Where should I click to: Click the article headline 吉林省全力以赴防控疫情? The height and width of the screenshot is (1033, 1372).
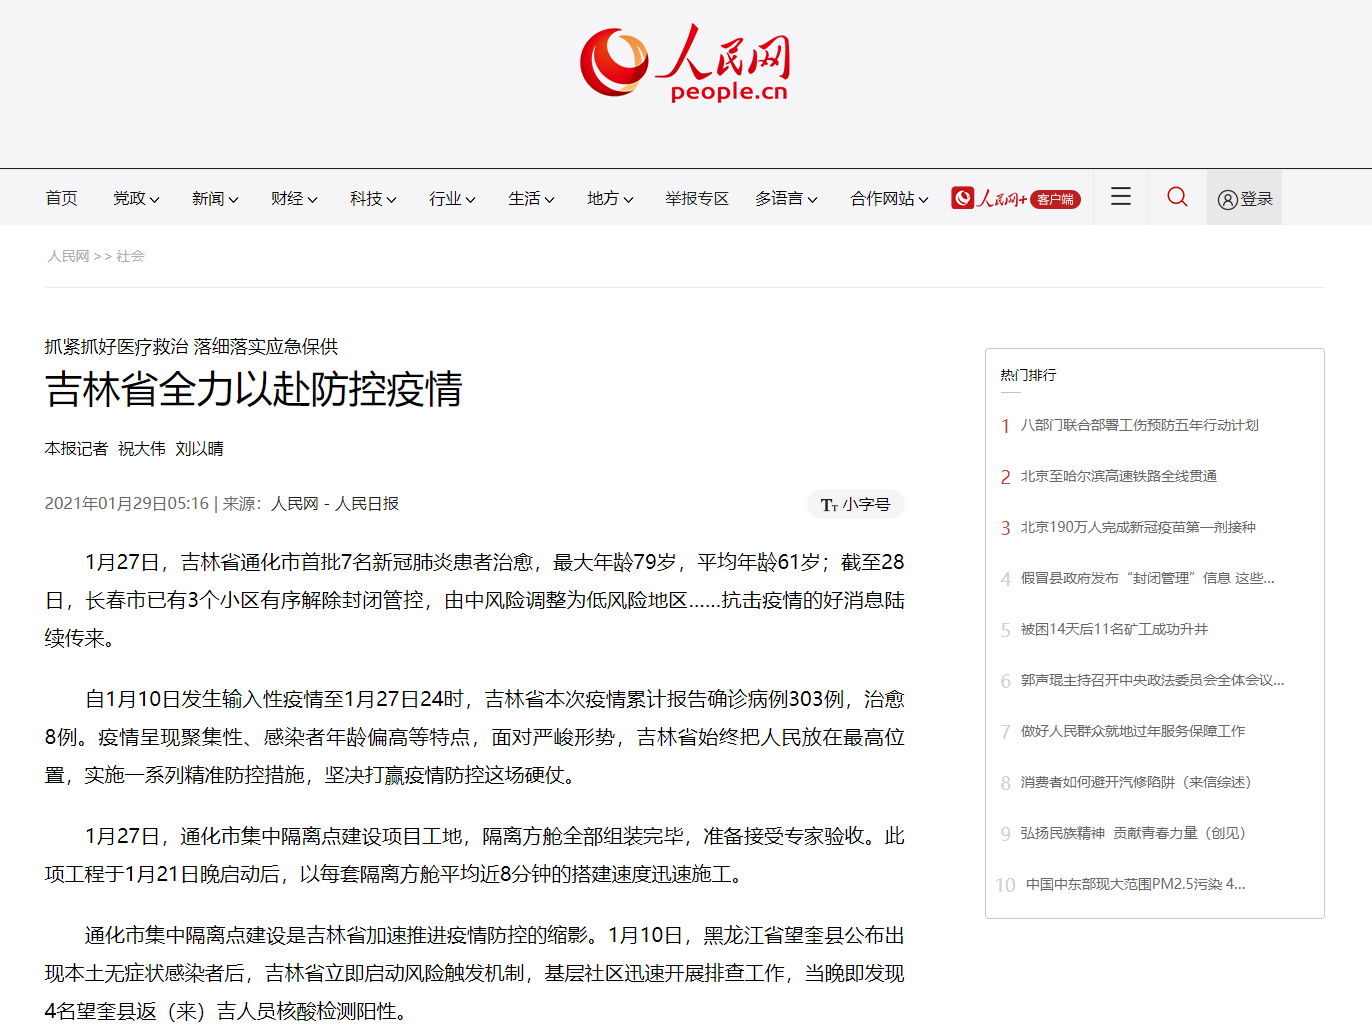pyautogui.click(x=254, y=390)
